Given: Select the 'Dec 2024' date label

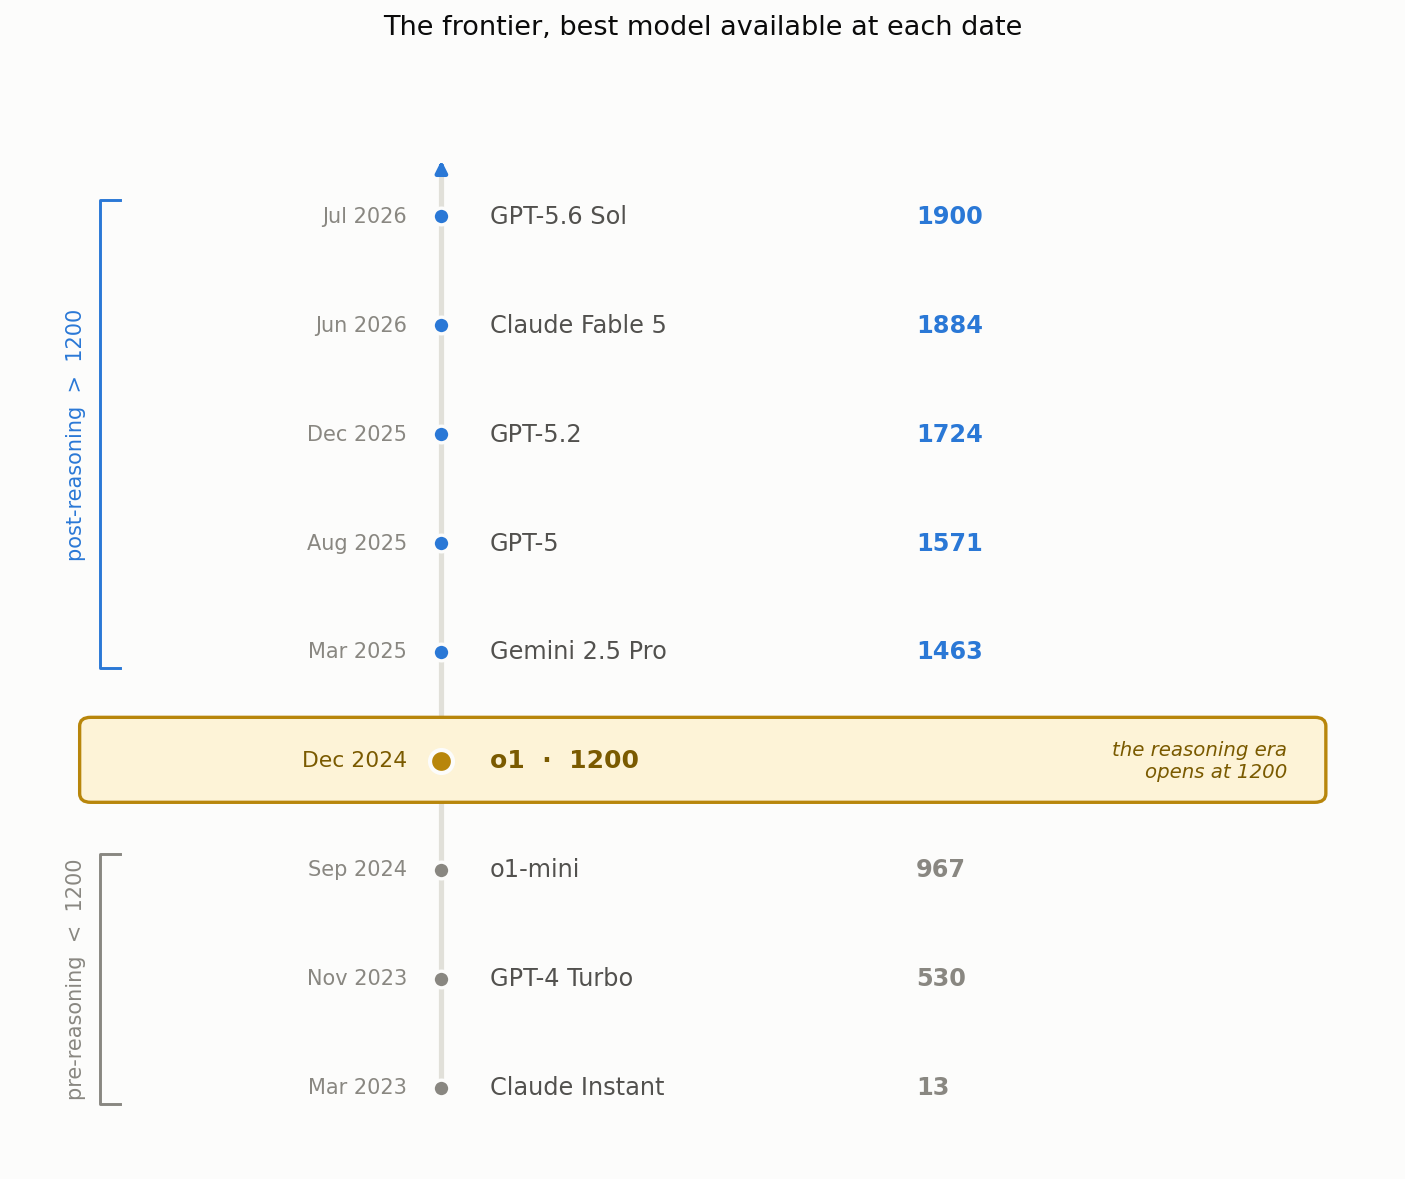Looking at the screenshot, I should [354, 761].
